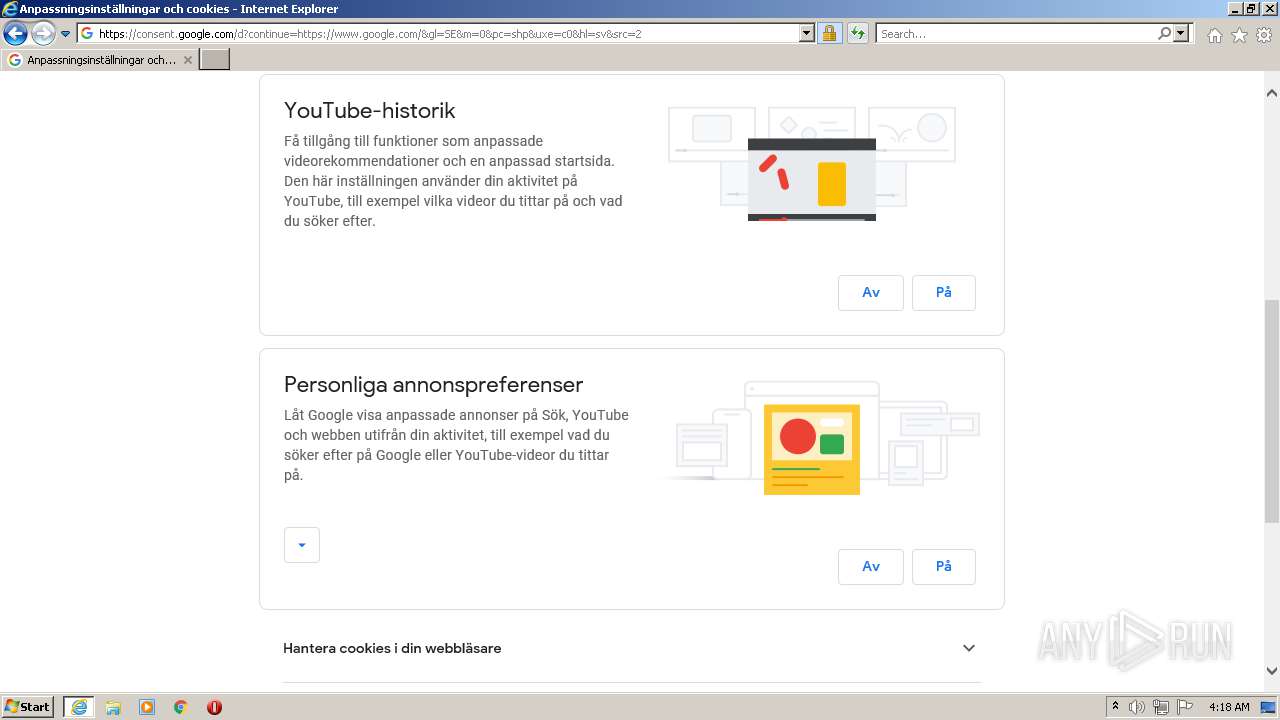
Task: Click the Show desktop tray icon
Action: (x=1268, y=707)
